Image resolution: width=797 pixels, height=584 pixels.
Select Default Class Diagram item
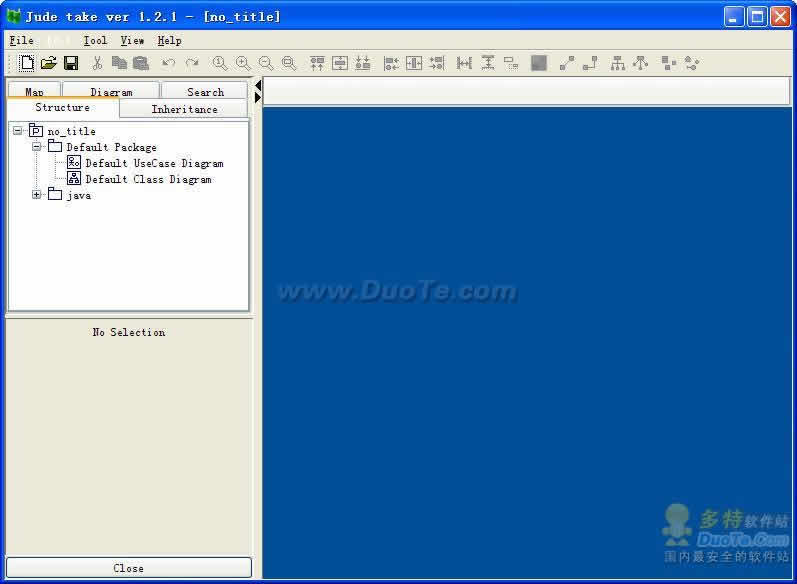coord(148,179)
